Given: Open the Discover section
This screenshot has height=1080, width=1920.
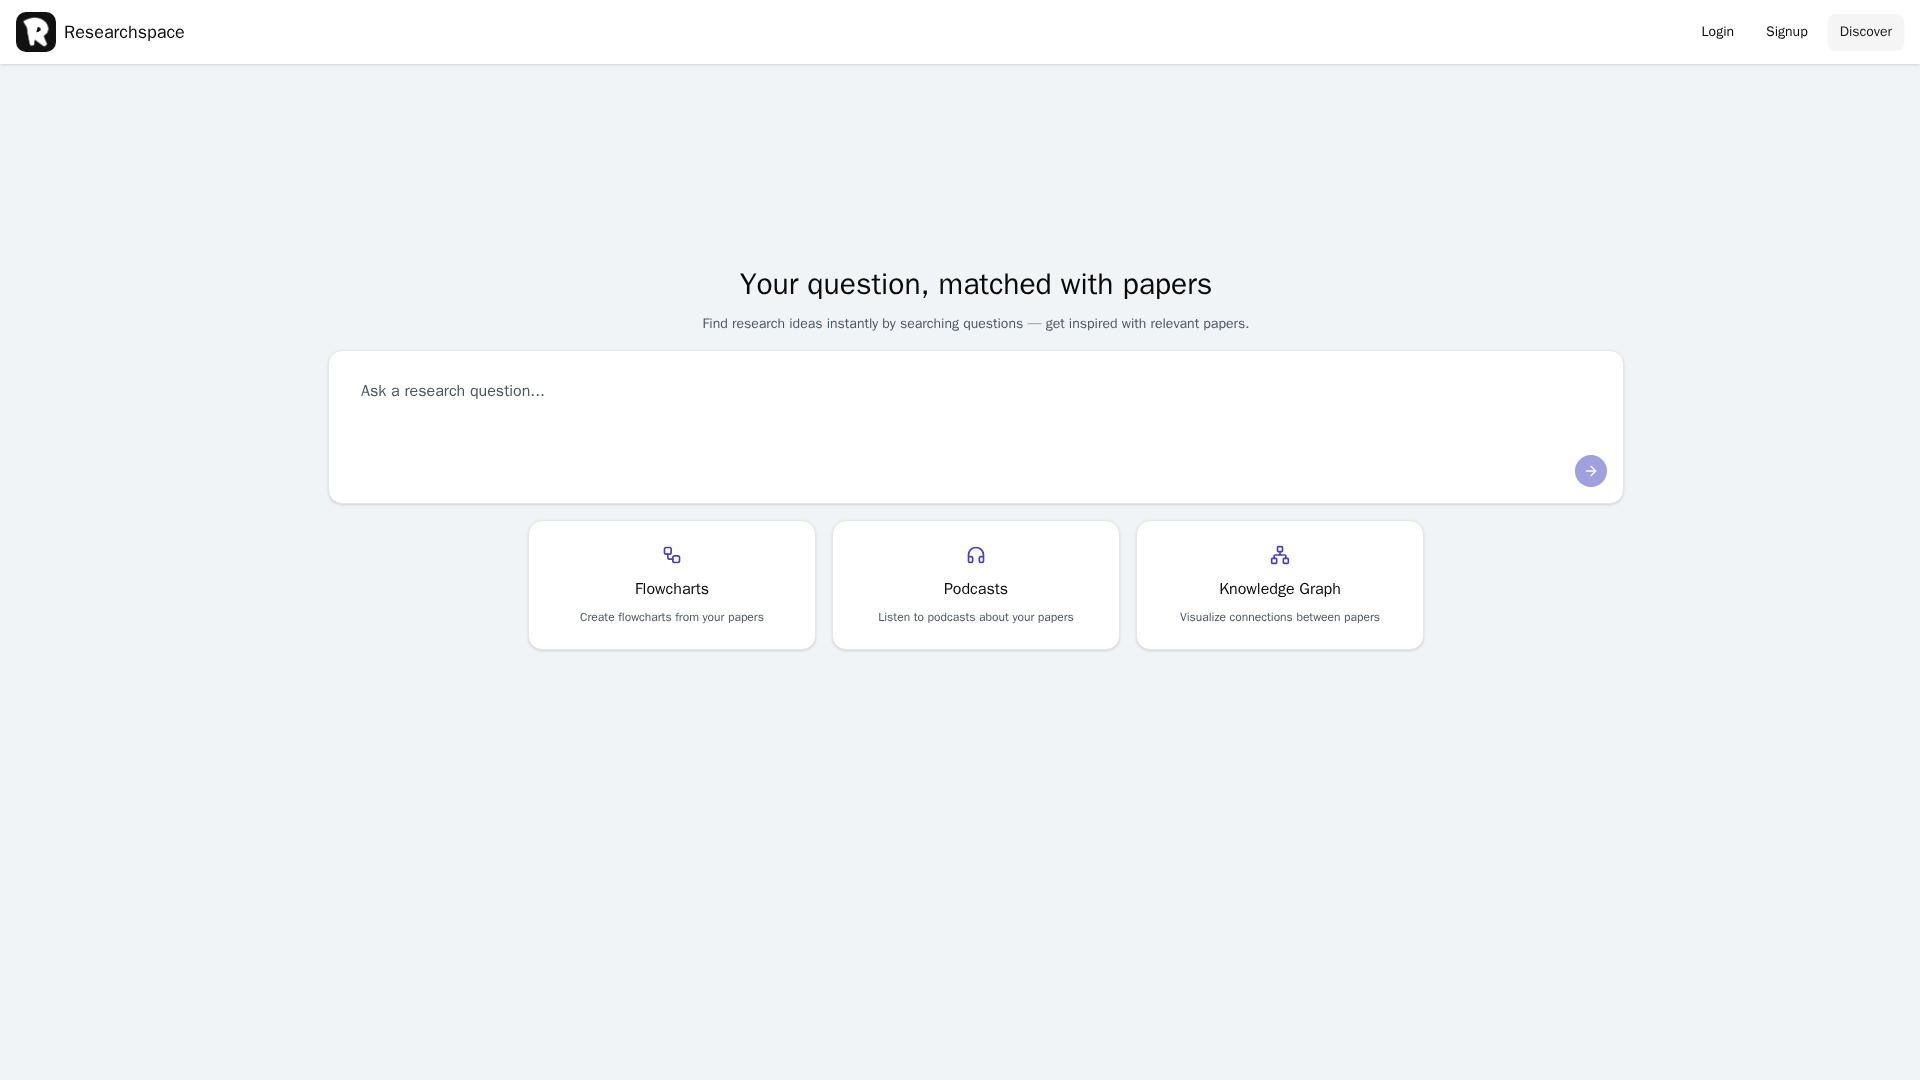Looking at the screenshot, I should pos(1865,32).
